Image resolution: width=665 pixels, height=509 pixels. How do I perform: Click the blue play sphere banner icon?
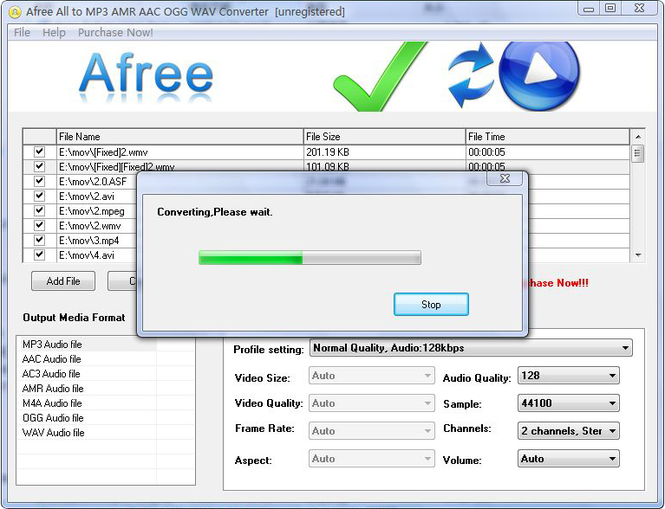pyautogui.click(x=539, y=74)
